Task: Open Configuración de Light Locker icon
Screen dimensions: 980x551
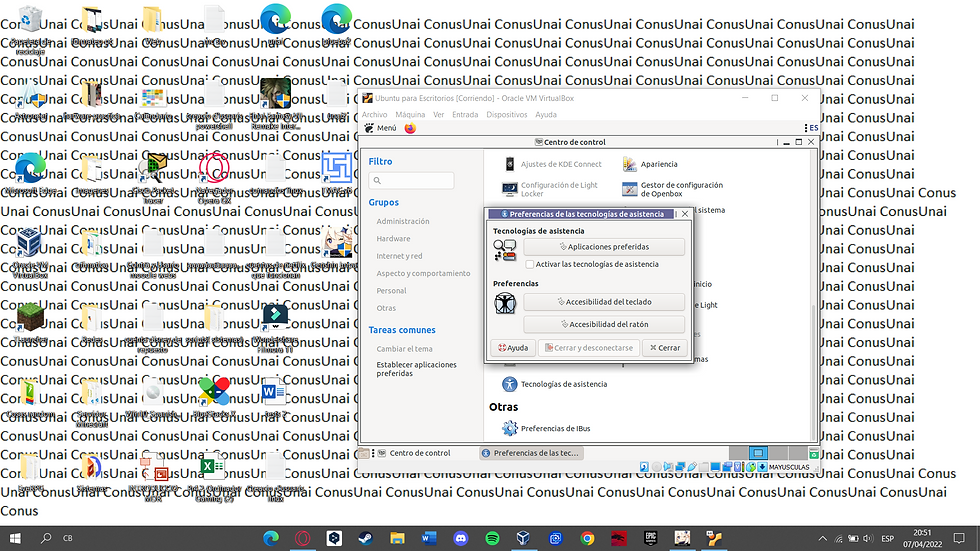Action: click(x=510, y=189)
